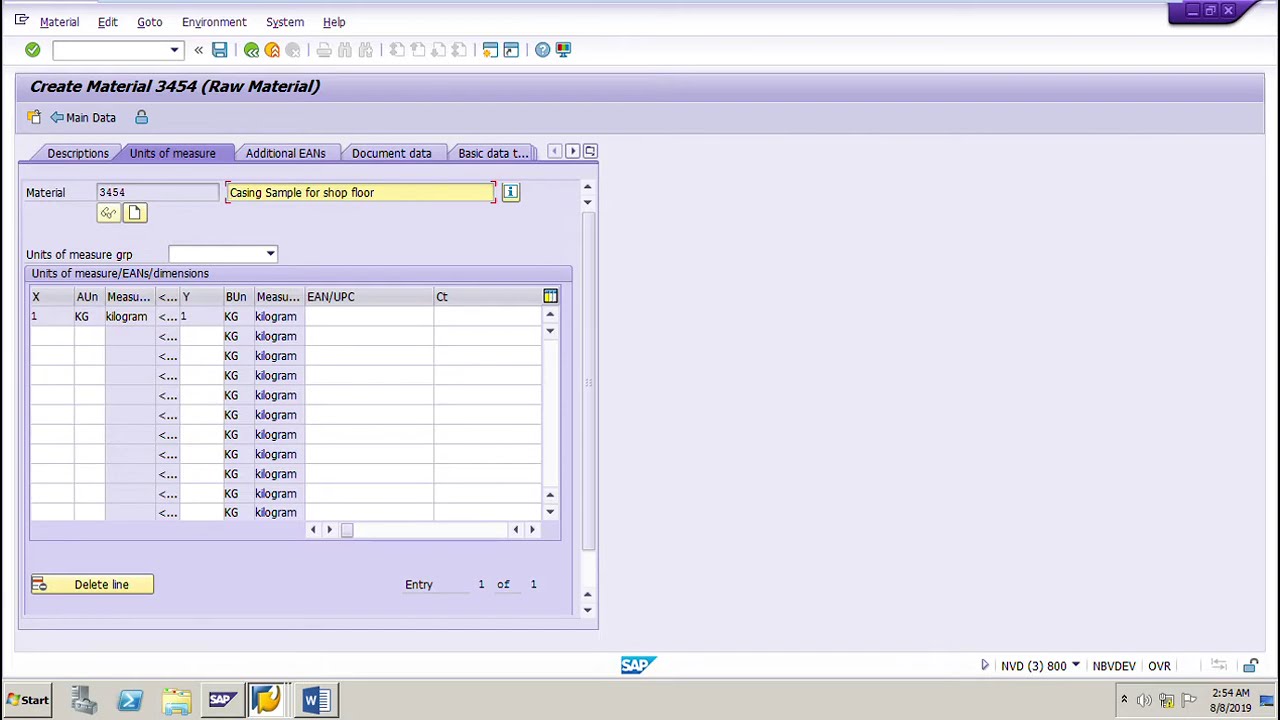
Task: Open the table settings grid icon
Action: (550, 296)
